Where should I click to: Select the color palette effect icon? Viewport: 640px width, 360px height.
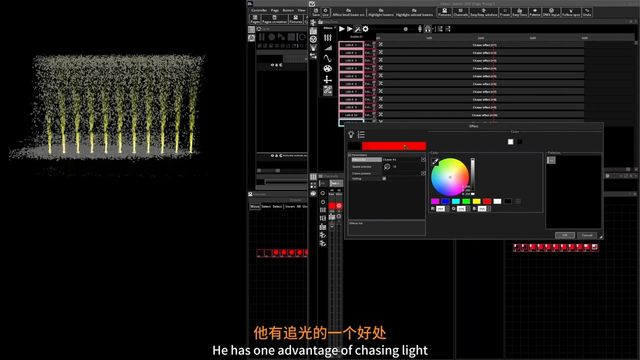(x=327, y=69)
